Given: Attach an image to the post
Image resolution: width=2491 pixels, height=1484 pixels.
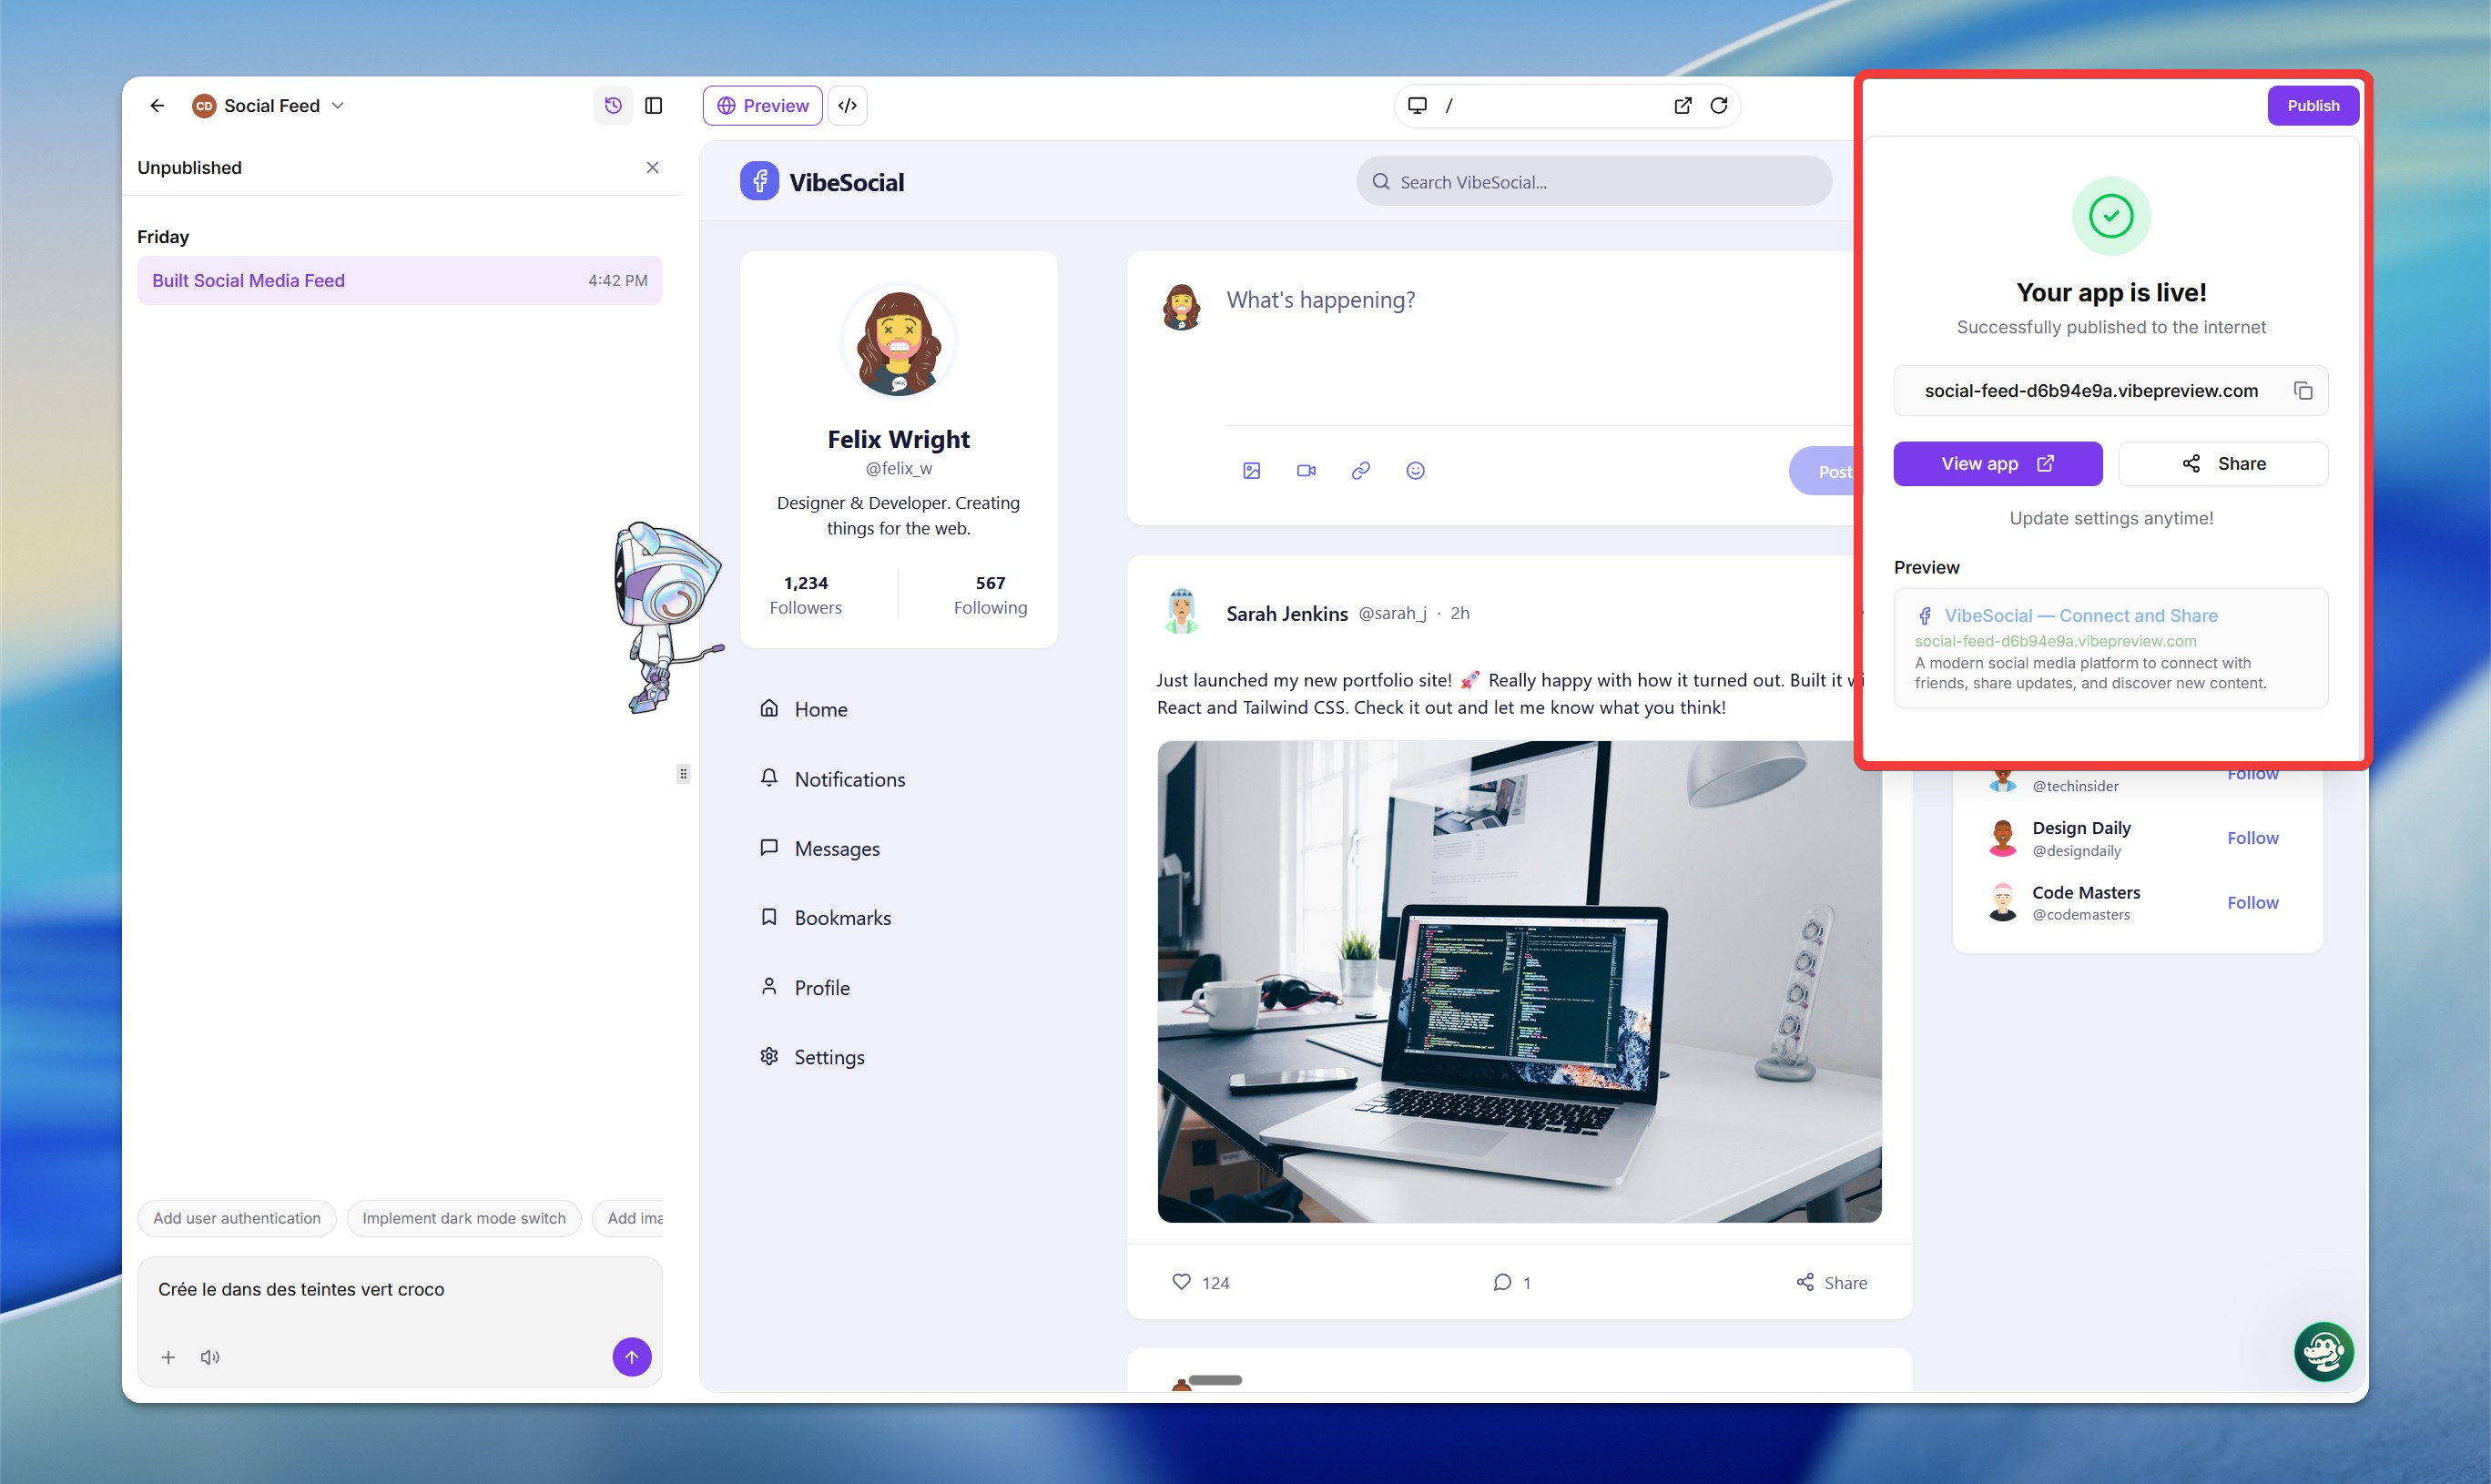Looking at the screenshot, I should pyautogui.click(x=1251, y=470).
